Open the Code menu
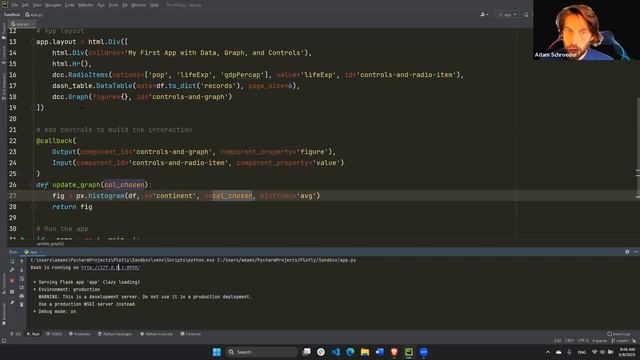 (x=70, y=5)
